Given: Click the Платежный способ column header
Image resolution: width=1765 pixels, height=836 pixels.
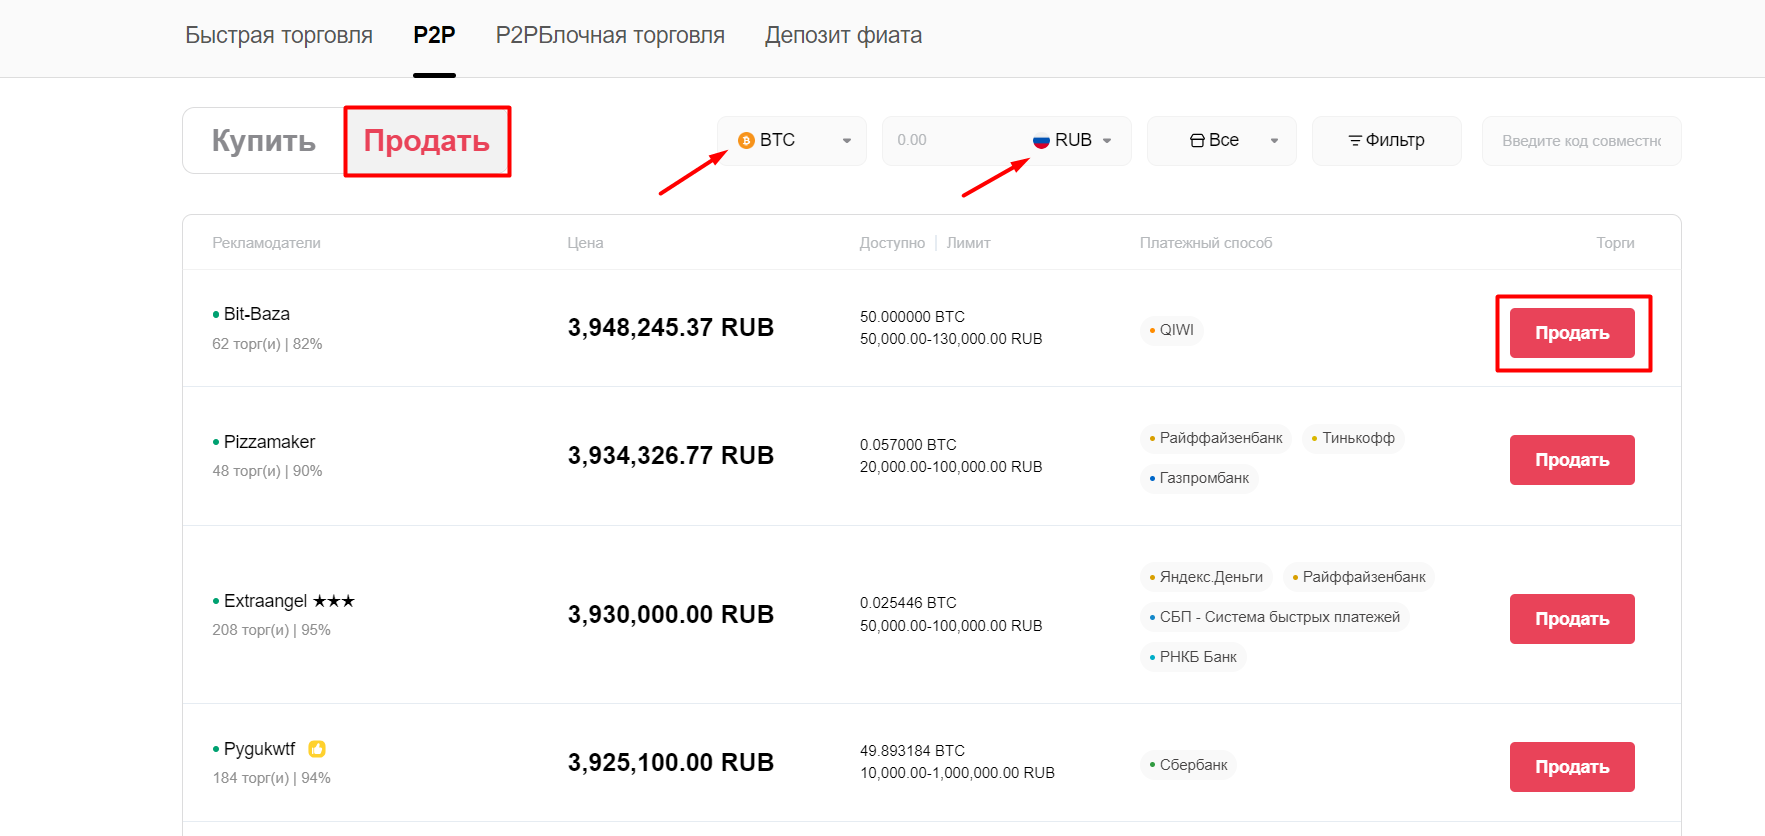Looking at the screenshot, I should 1206,243.
